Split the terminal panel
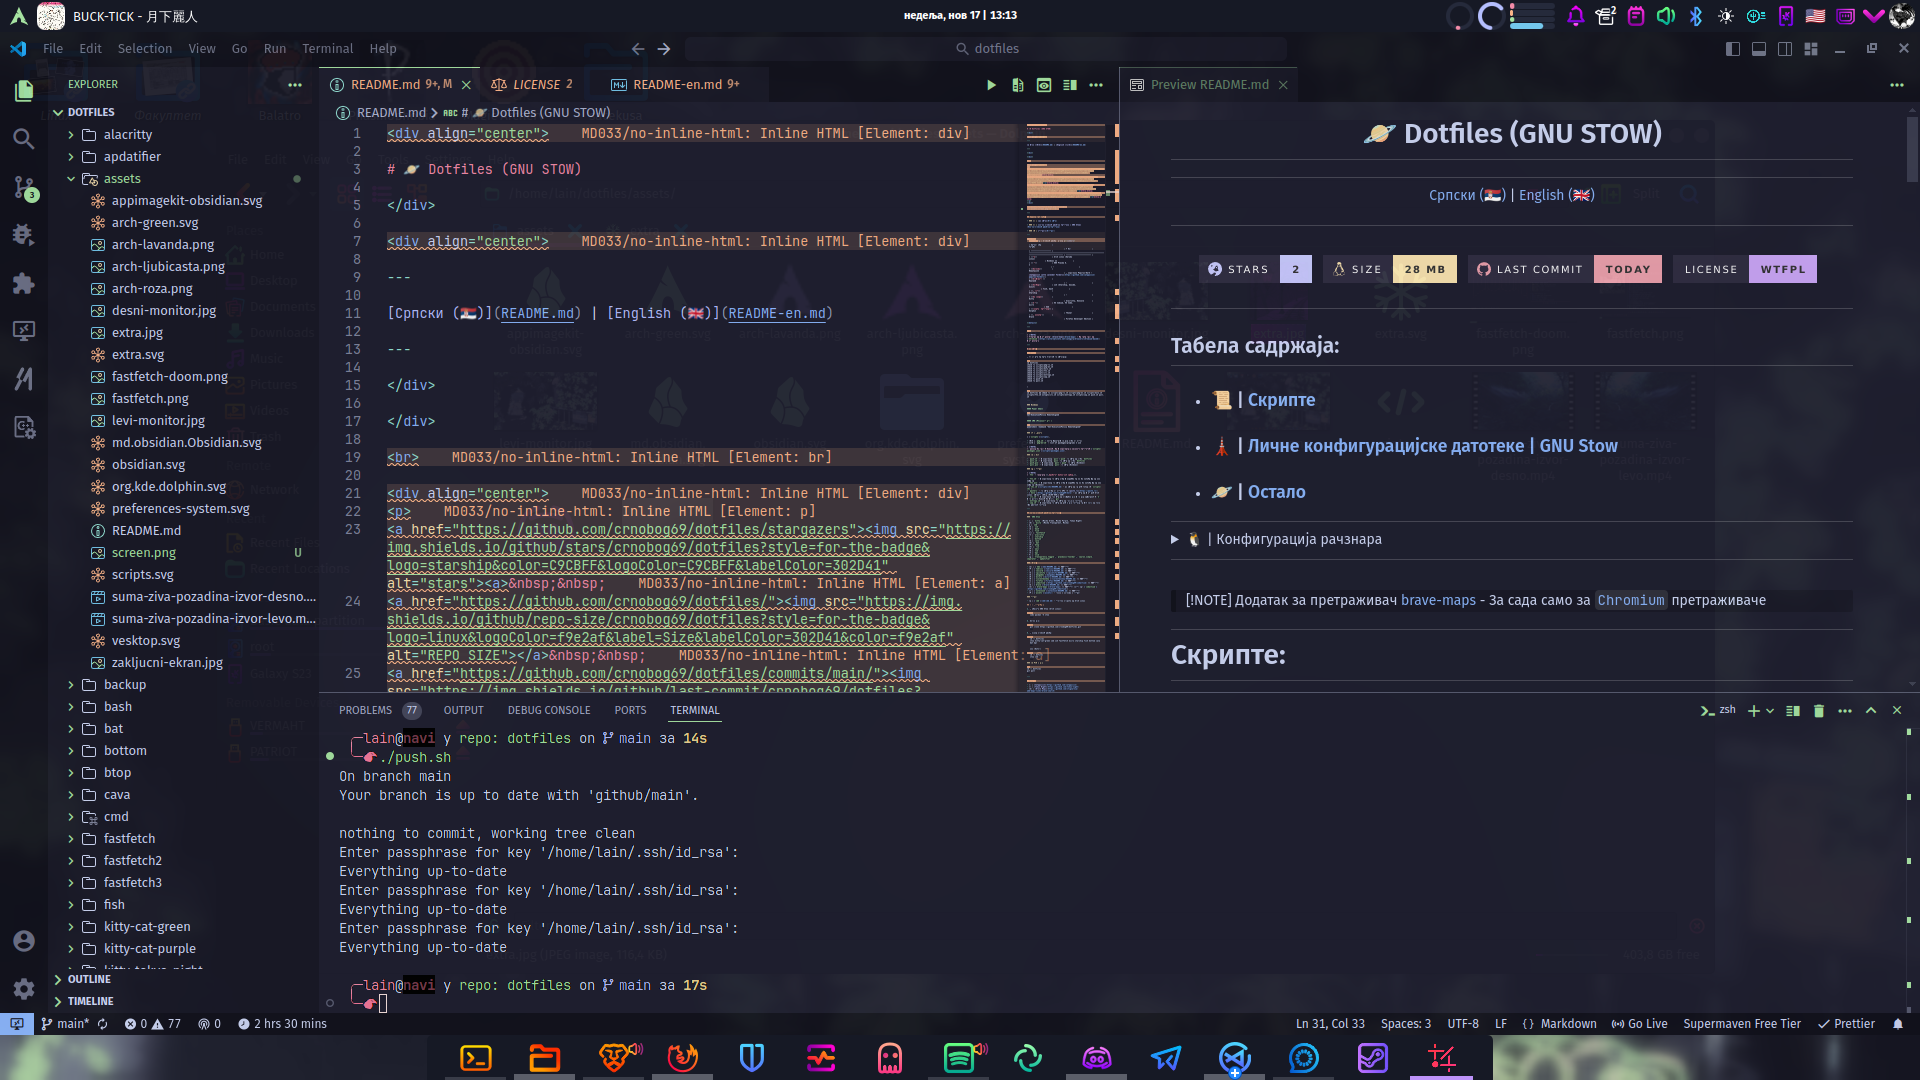This screenshot has width=1920, height=1080. pyautogui.click(x=1793, y=711)
